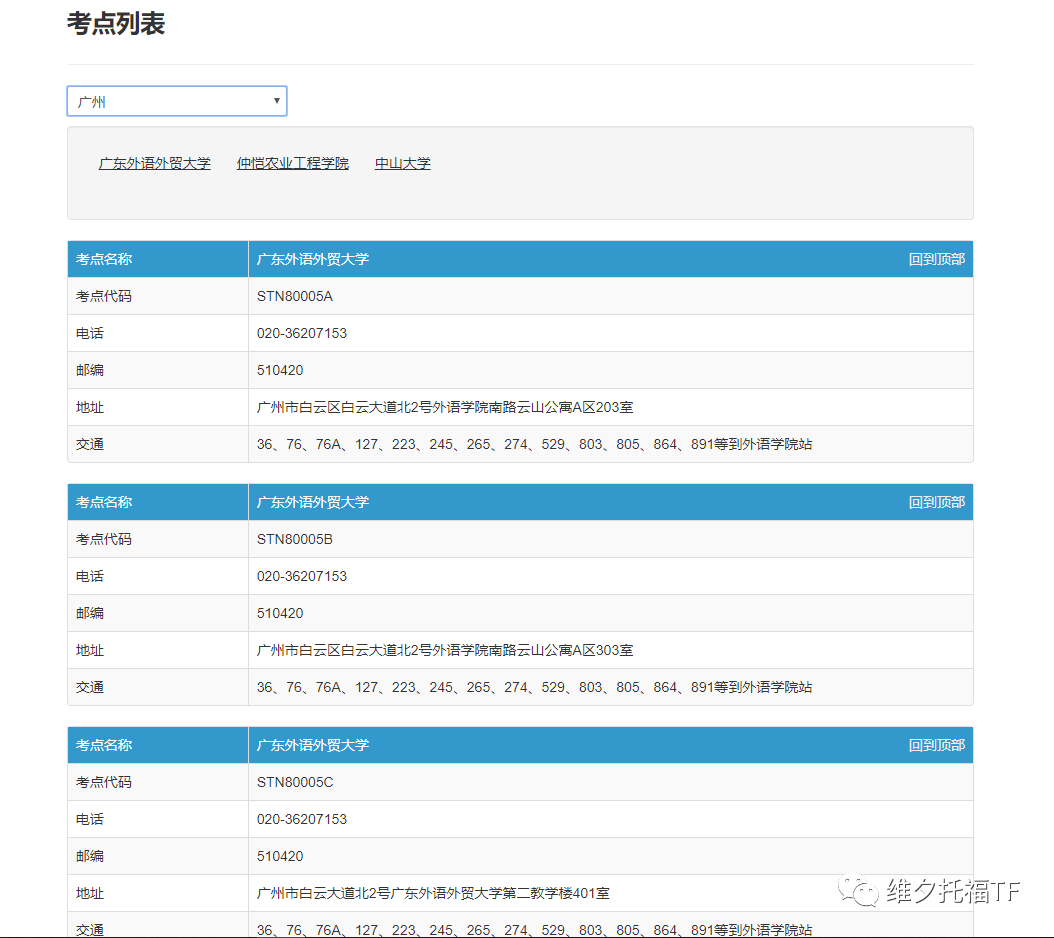The width and height of the screenshot is (1054, 938).
Task: Click the 考点名称 header of the first table
Action: pos(104,260)
